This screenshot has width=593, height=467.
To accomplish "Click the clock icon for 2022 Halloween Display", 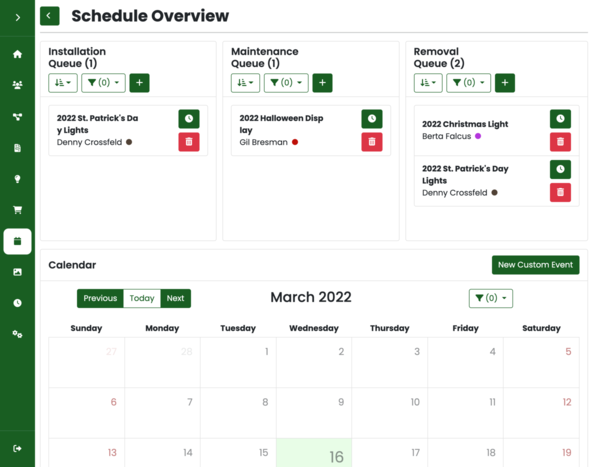I will (372, 119).
